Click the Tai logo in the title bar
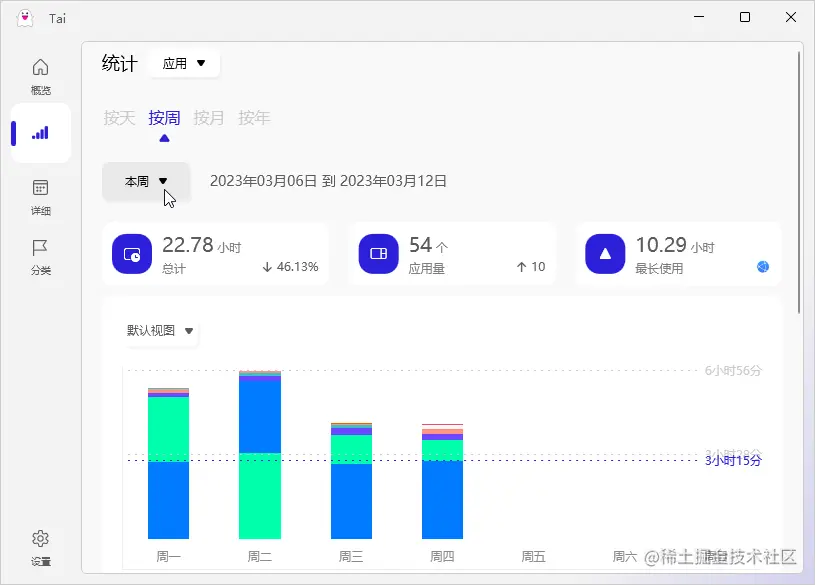This screenshot has width=815, height=585. tap(23, 17)
